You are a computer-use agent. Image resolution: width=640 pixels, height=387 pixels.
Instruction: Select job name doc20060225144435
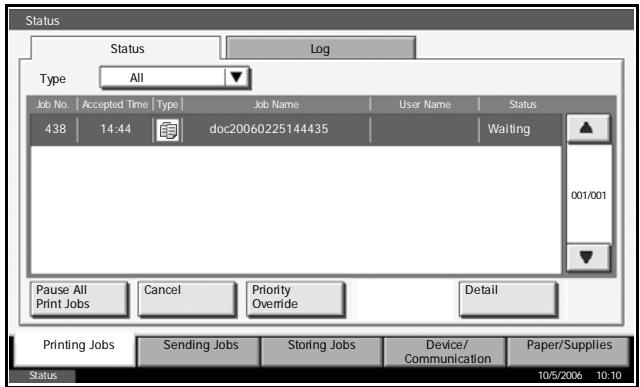tap(269, 129)
